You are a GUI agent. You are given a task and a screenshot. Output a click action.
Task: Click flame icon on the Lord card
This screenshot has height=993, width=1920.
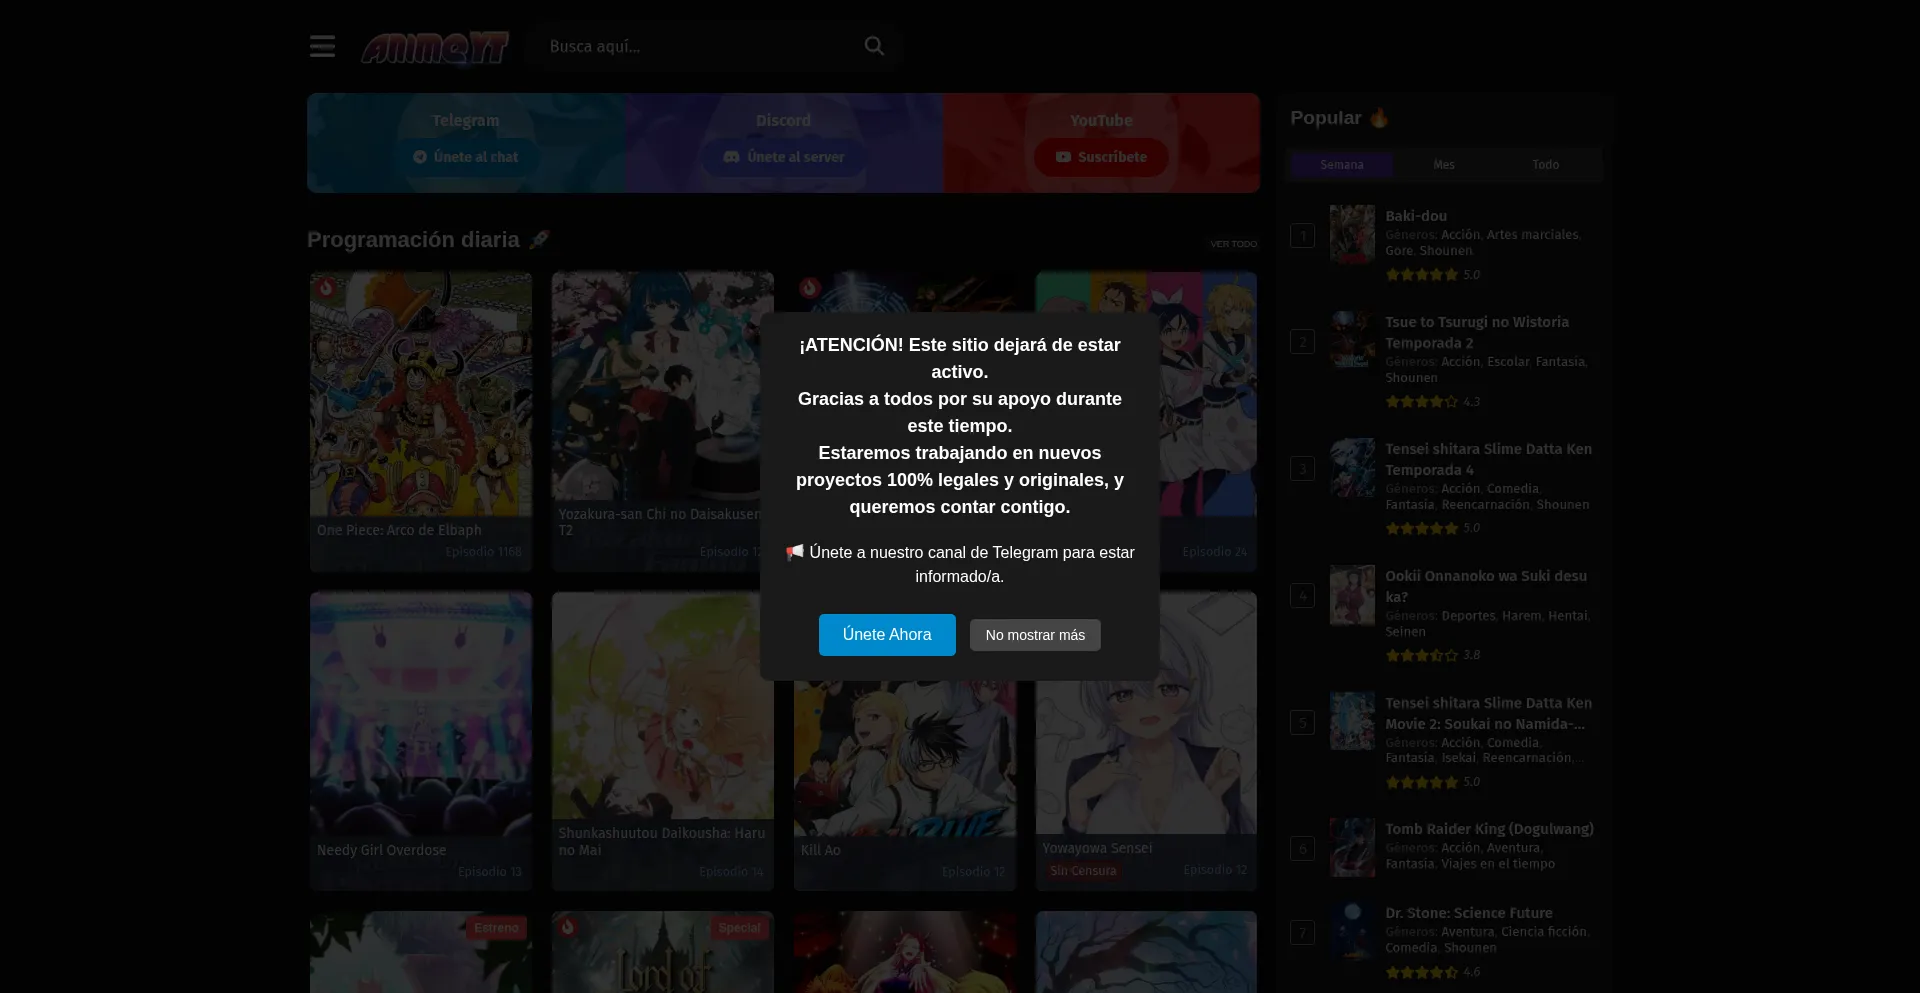568,927
